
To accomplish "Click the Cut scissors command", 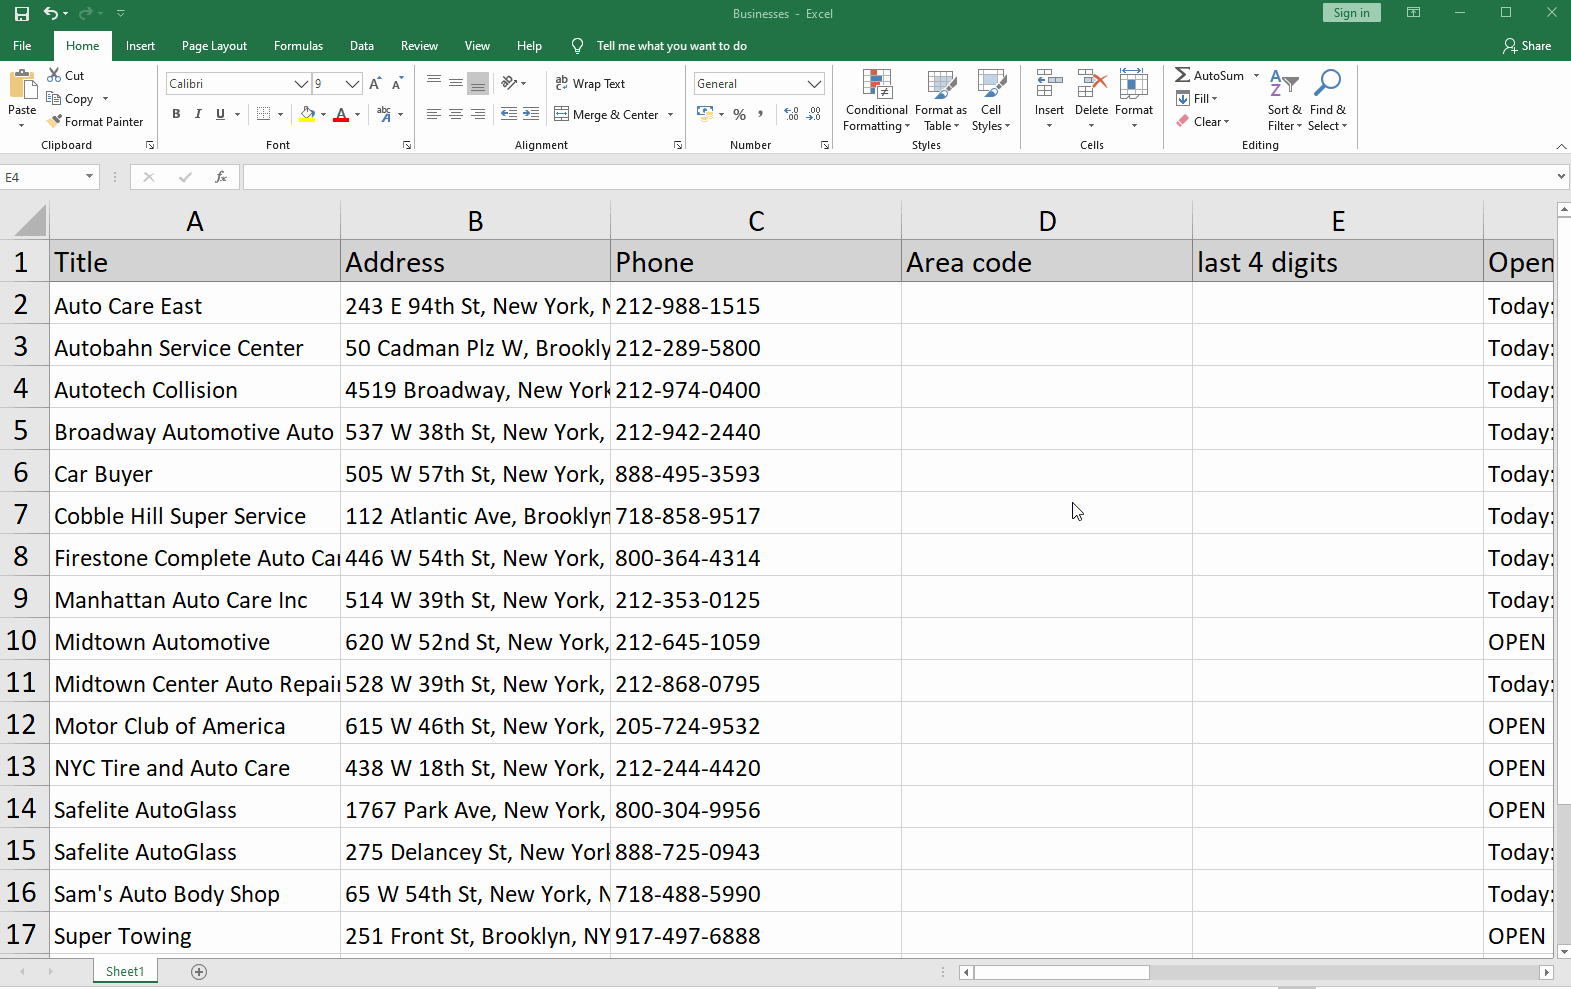I will pos(66,75).
